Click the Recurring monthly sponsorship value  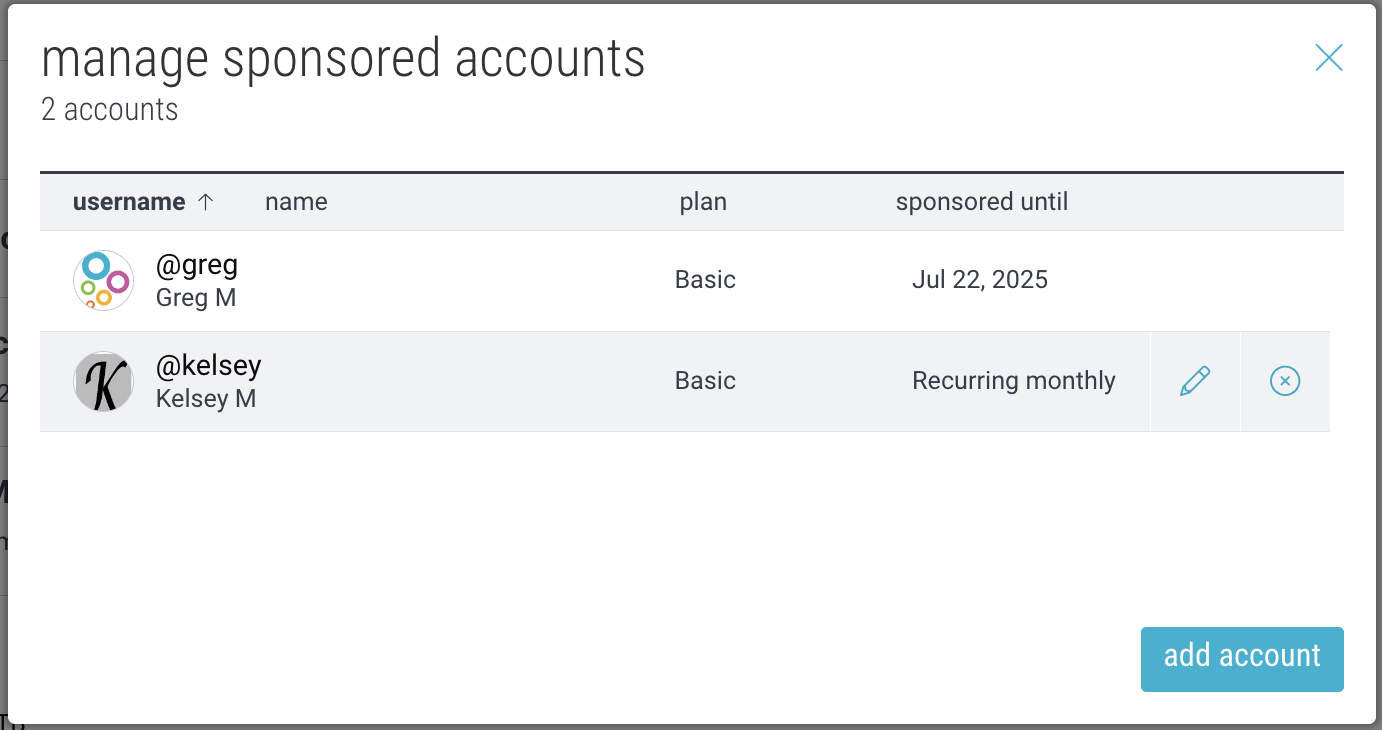click(1014, 381)
